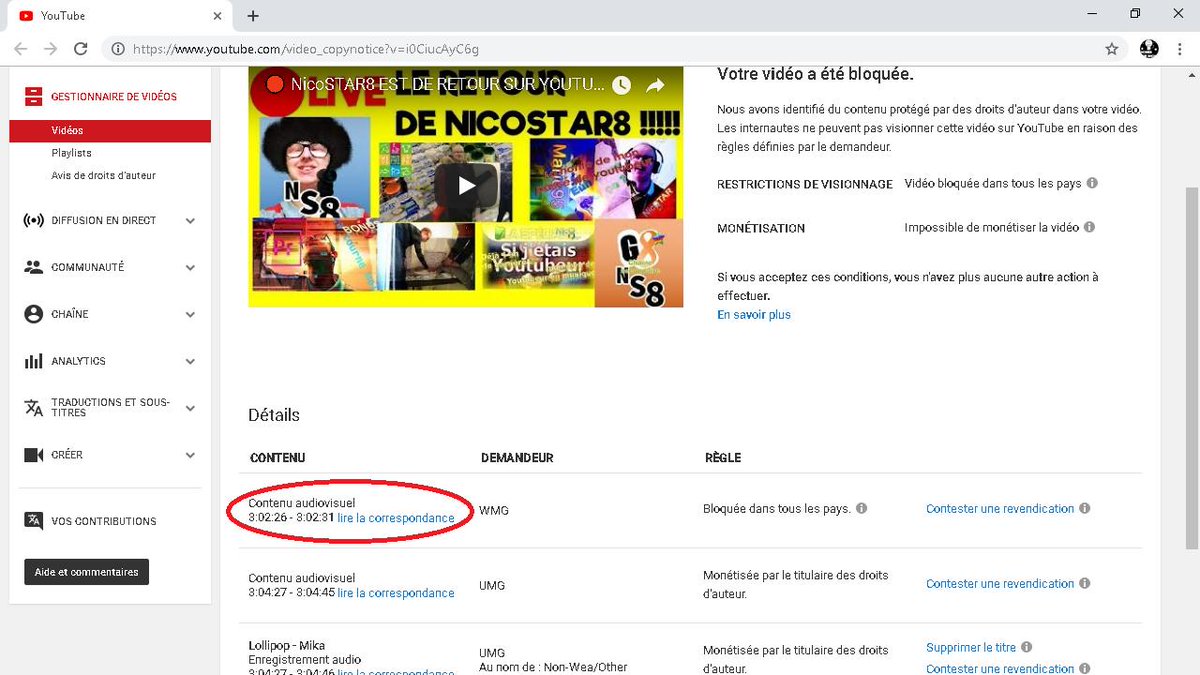The image size is (1200, 675).
Task: Click the Communauté people icon
Action: pyautogui.click(x=34, y=267)
